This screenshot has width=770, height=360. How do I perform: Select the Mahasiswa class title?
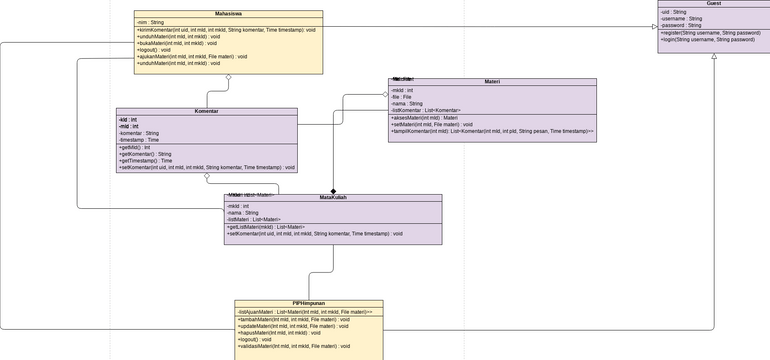click(x=228, y=14)
